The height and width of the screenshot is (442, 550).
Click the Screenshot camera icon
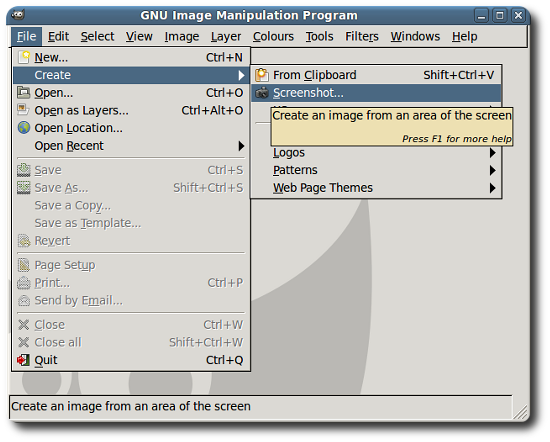click(262, 93)
